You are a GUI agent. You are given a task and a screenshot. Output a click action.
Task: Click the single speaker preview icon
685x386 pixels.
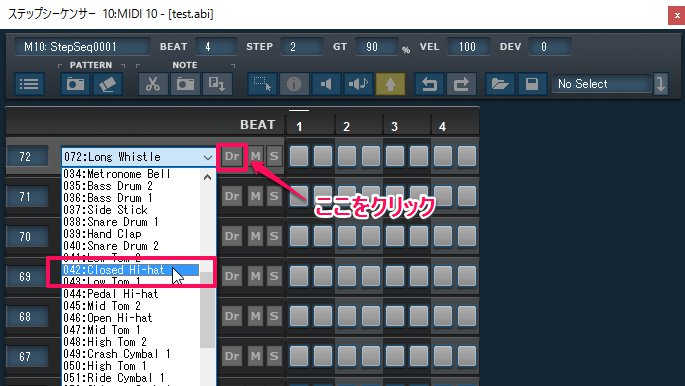(326, 84)
